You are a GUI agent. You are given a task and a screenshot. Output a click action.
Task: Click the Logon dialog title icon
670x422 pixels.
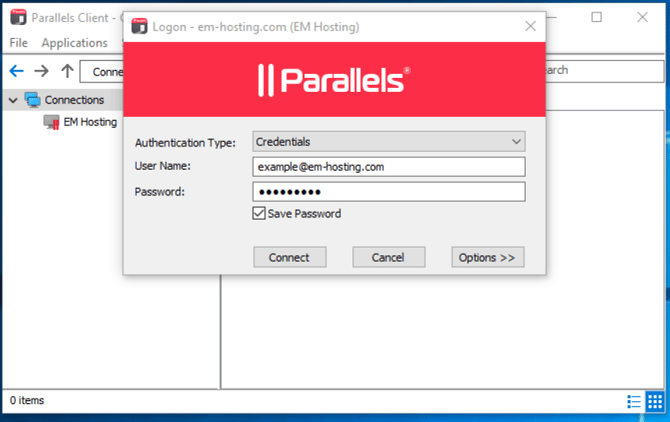pyautogui.click(x=137, y=26)
